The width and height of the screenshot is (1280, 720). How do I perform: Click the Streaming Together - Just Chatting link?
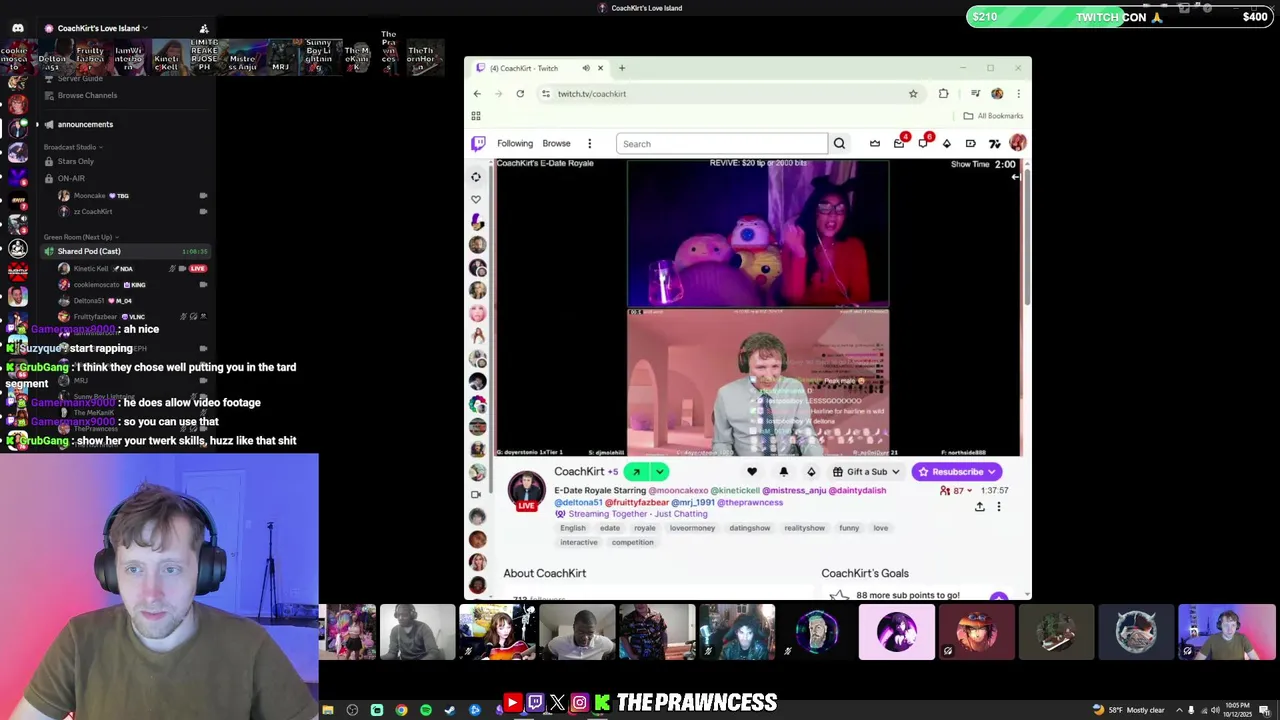coord(638,514)
